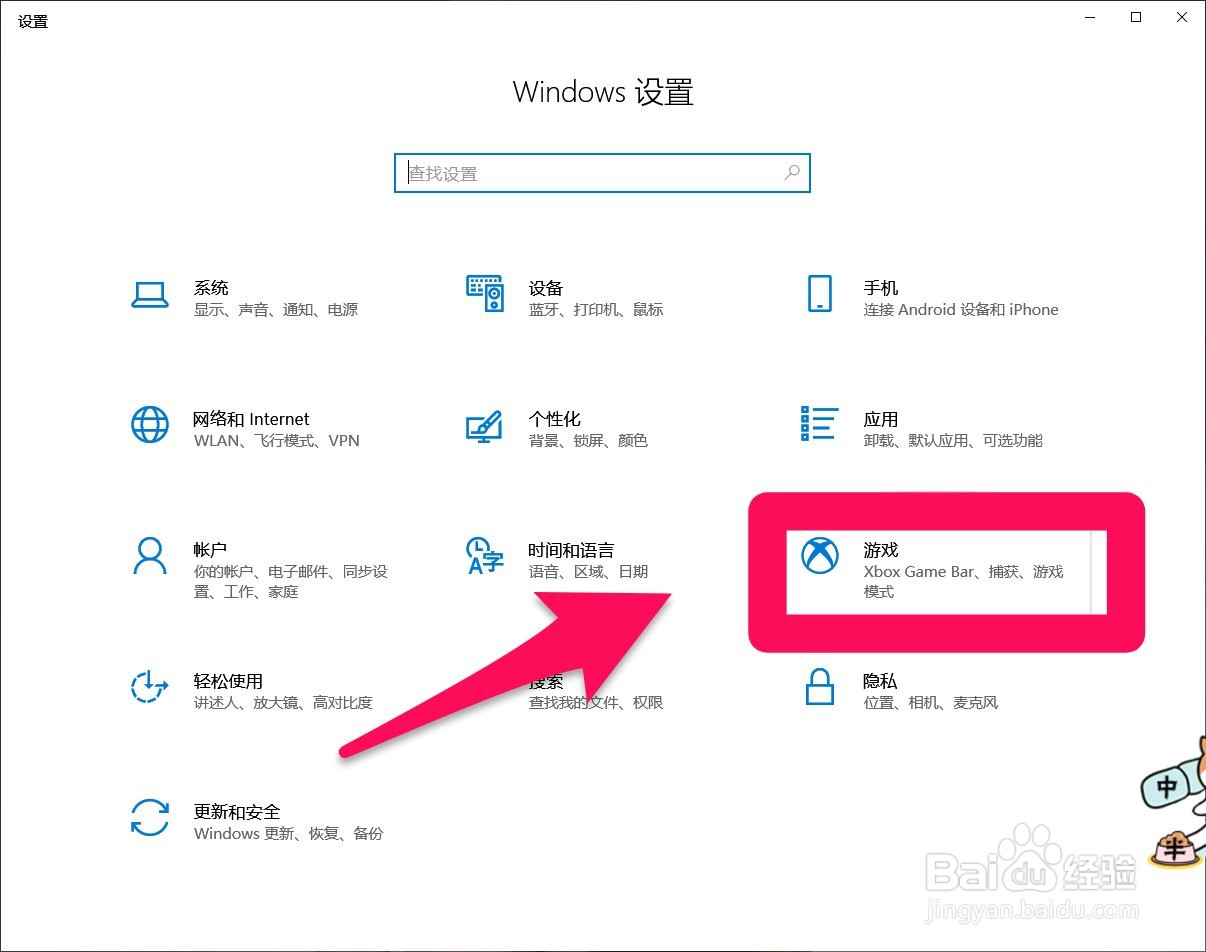1206x952 pixels.
Task: Click description 查找我的文件、权限
Action: pyautogui.click(x=596, y=703)
